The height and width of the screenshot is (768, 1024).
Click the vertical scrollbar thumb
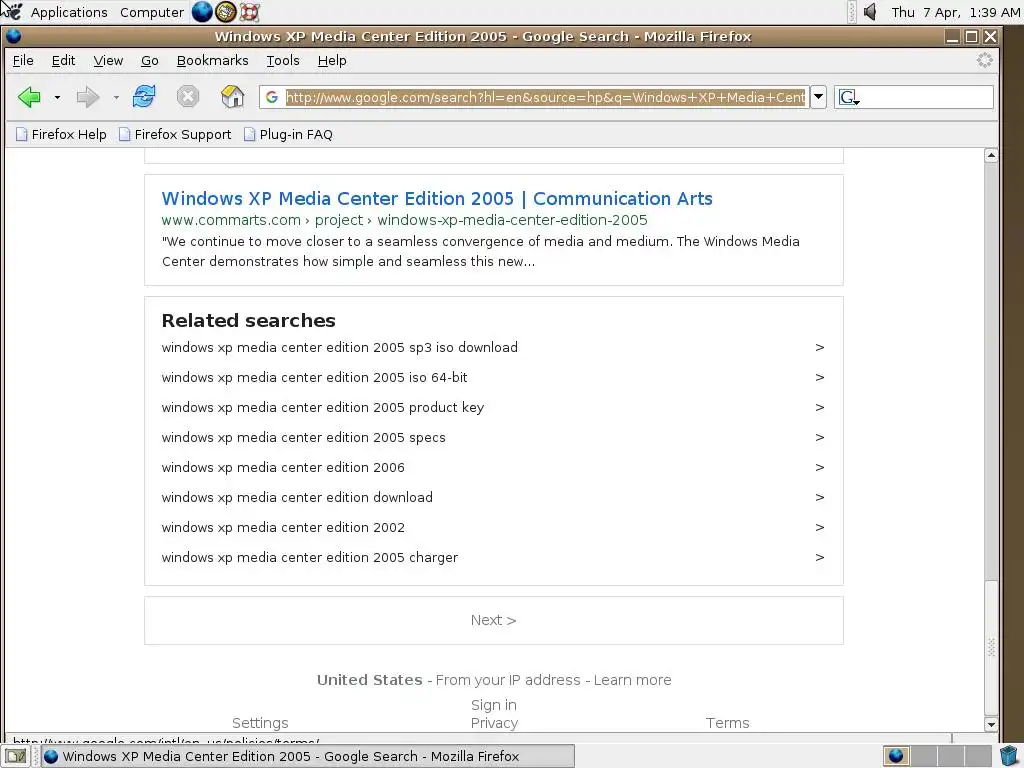tap(991, 647)
